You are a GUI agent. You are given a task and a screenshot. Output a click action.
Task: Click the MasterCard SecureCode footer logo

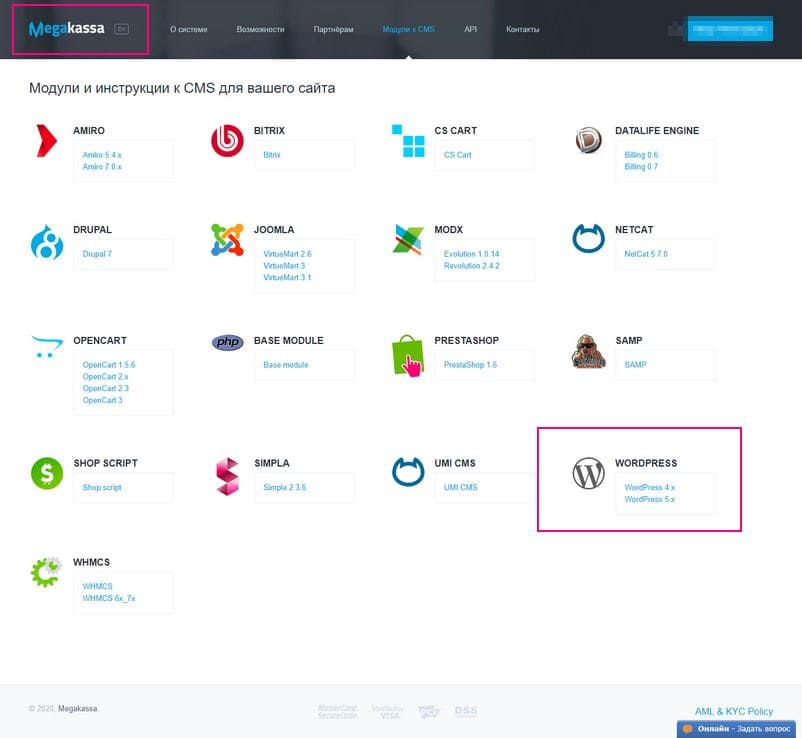[337, 711]
